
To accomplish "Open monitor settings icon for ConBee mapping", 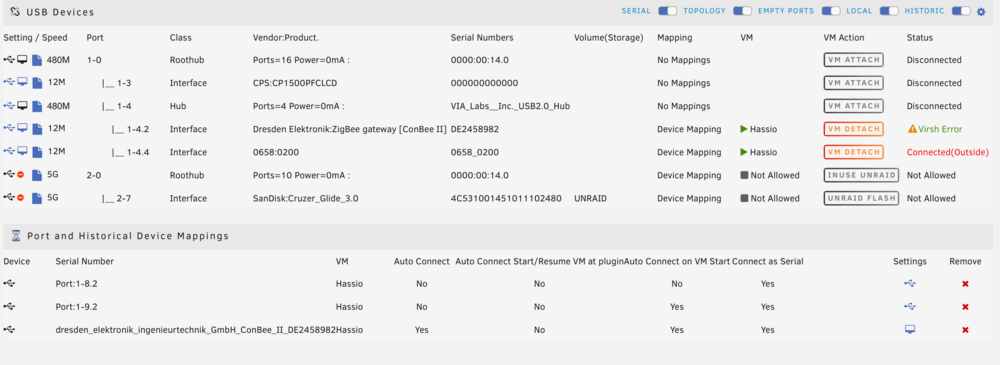I will 909,330.
